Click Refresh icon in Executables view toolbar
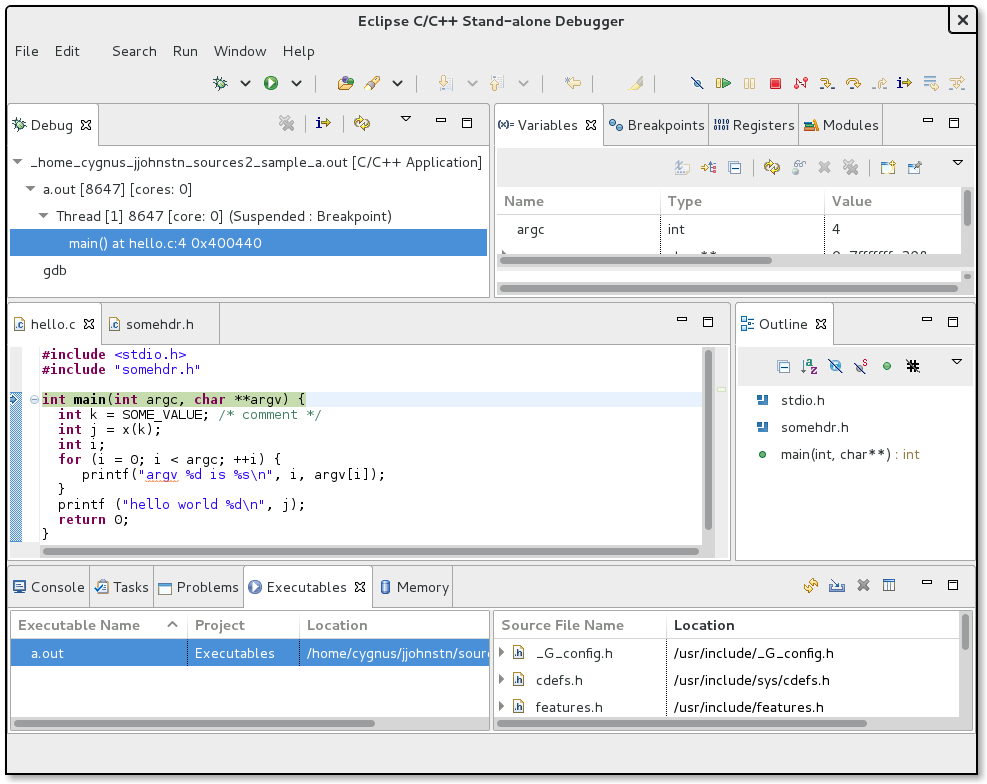Viewport: 987px width, 784px height. pyautogui.click(x=811, y=586)
